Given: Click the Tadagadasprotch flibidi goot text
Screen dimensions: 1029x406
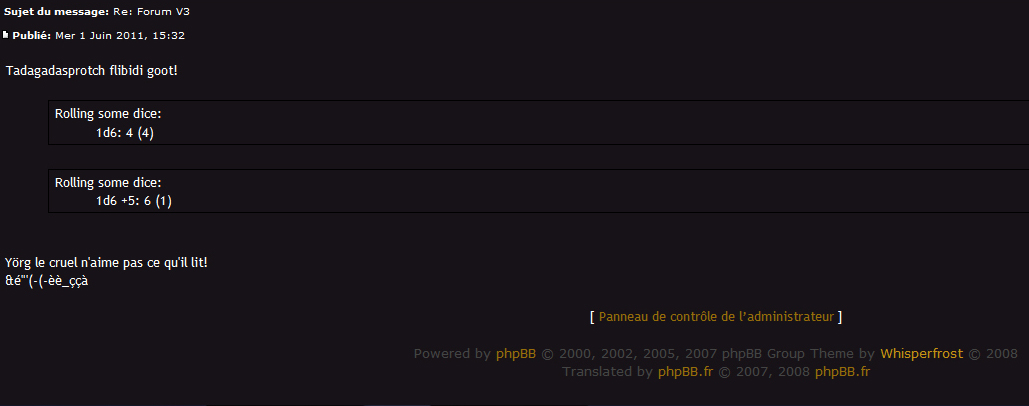Looking at the screenshot, I should [x=92, y=71].
